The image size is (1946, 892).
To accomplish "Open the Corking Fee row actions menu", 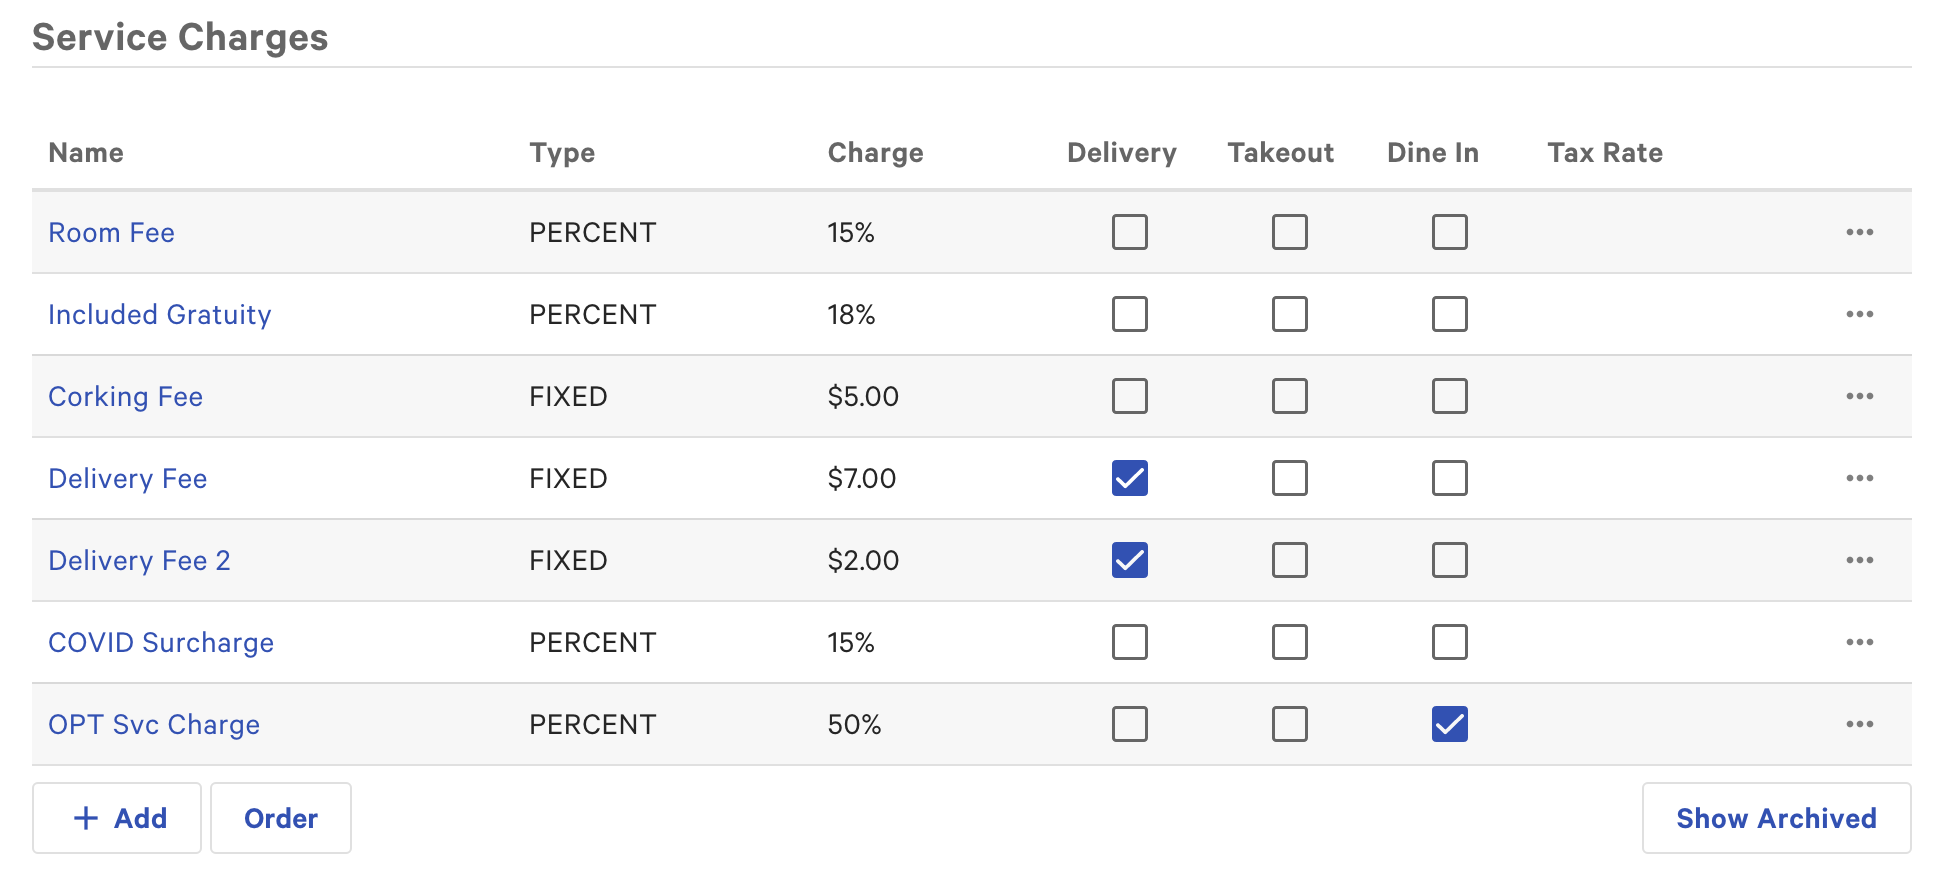I will pos(1860,396).
